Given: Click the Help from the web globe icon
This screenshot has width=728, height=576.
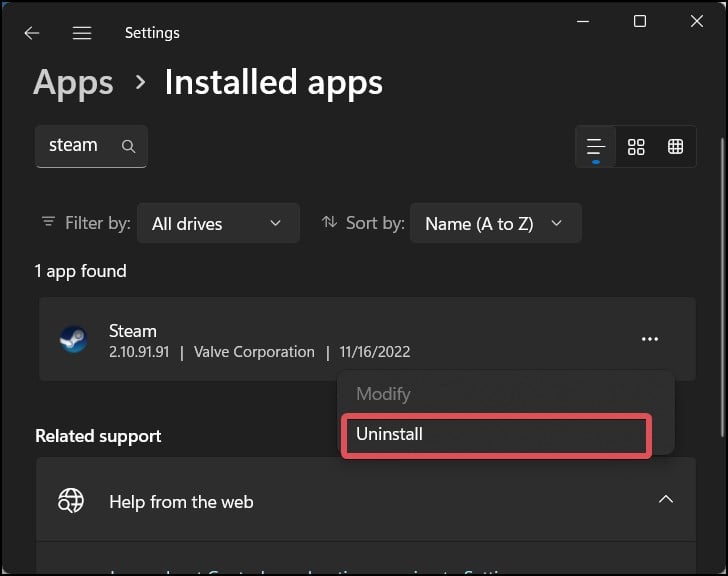Looking at the screenshot, I should tap(71, 501).
